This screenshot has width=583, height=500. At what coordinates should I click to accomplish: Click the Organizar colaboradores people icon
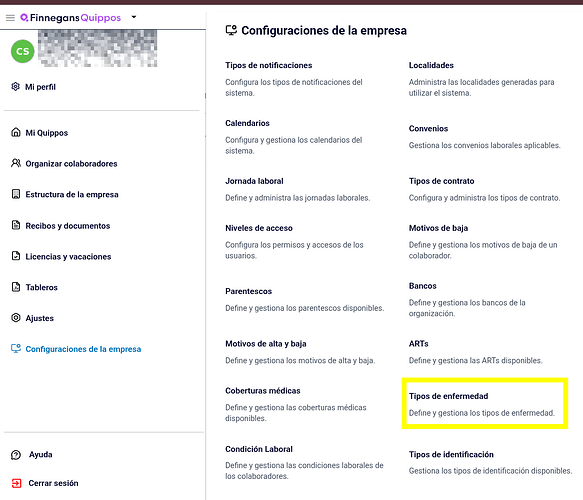click(x=16, y=163)
